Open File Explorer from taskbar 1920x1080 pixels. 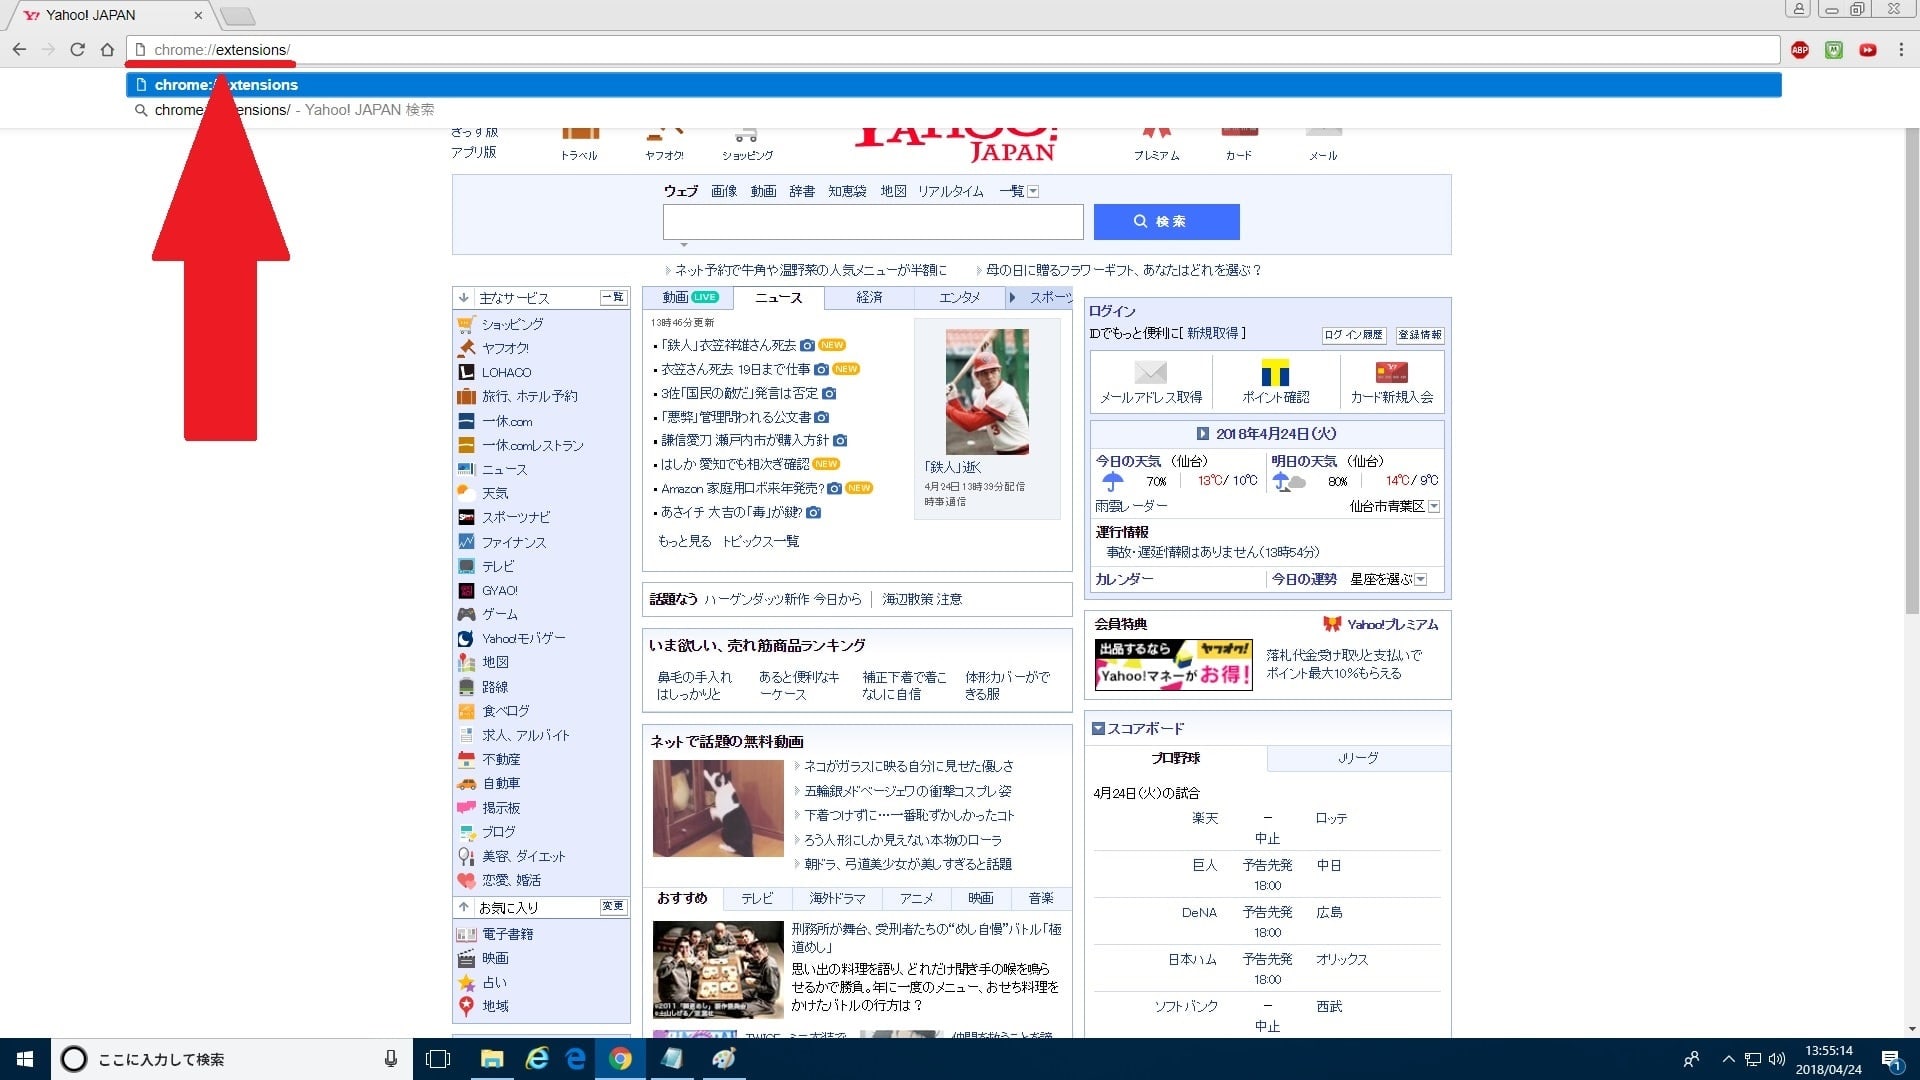point(492,1059)
